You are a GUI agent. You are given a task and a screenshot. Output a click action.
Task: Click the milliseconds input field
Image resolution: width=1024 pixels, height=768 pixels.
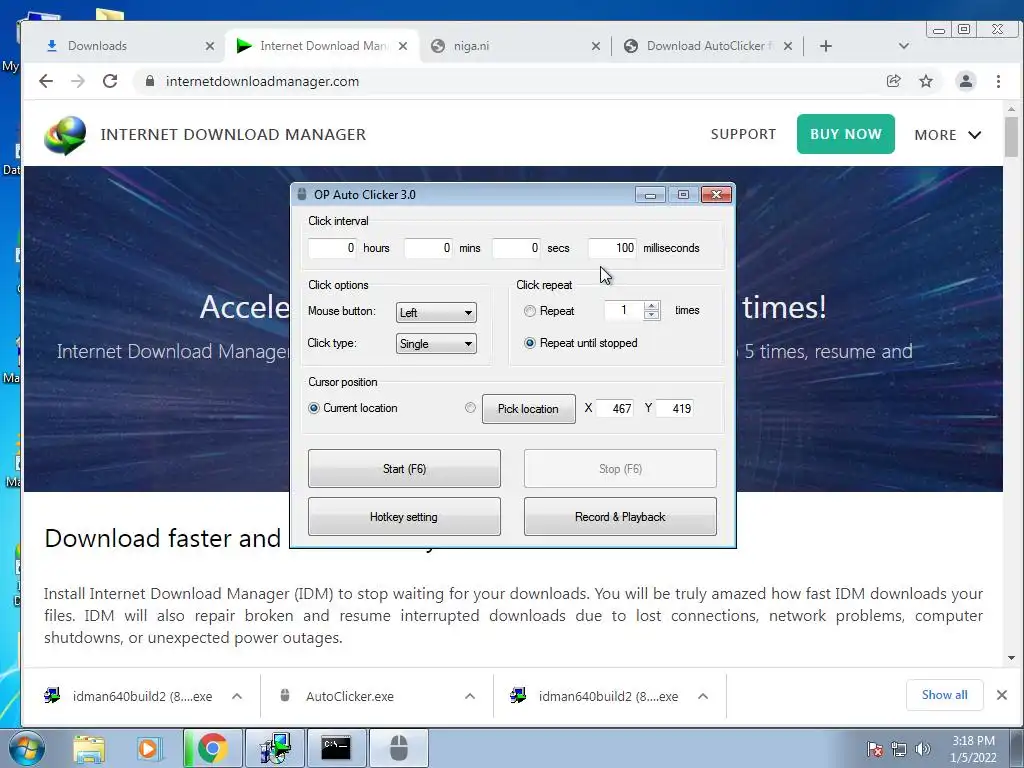612,248
